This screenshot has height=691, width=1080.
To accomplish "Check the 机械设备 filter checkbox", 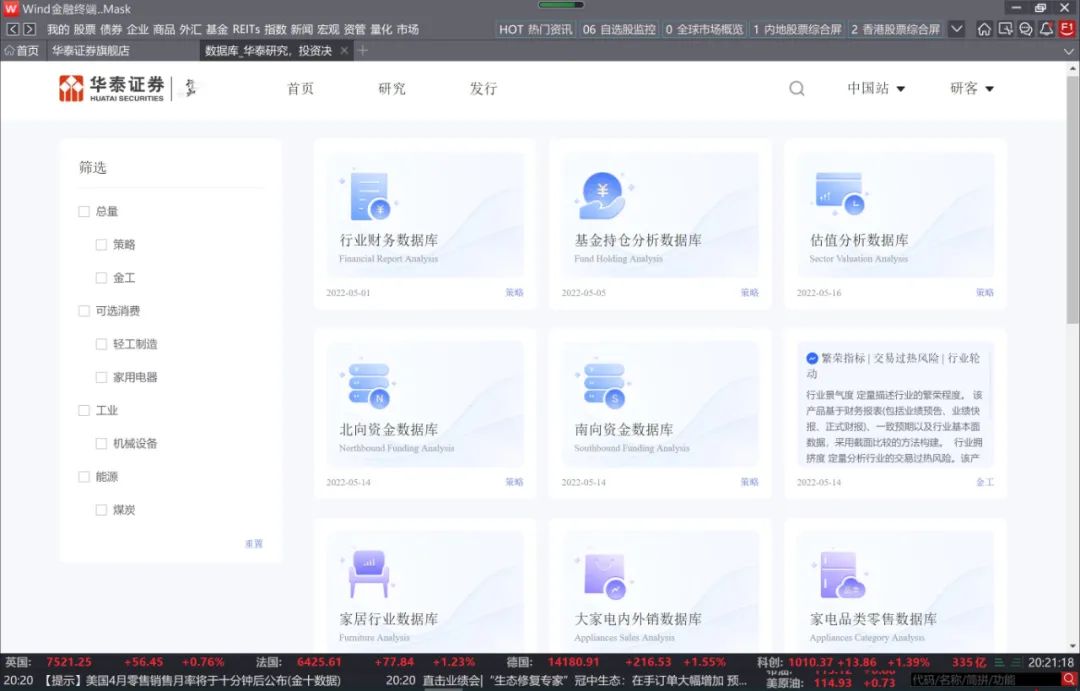I will tap(101, 443).
